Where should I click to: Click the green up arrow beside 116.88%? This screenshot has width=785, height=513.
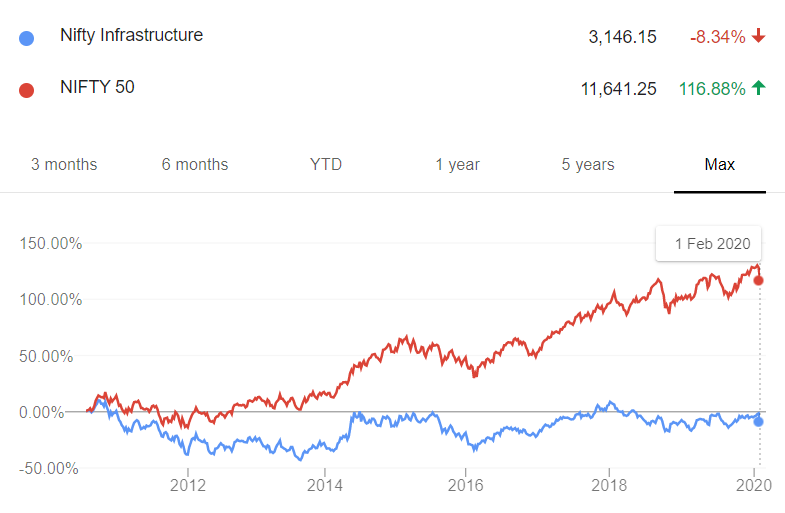(758, 88)
